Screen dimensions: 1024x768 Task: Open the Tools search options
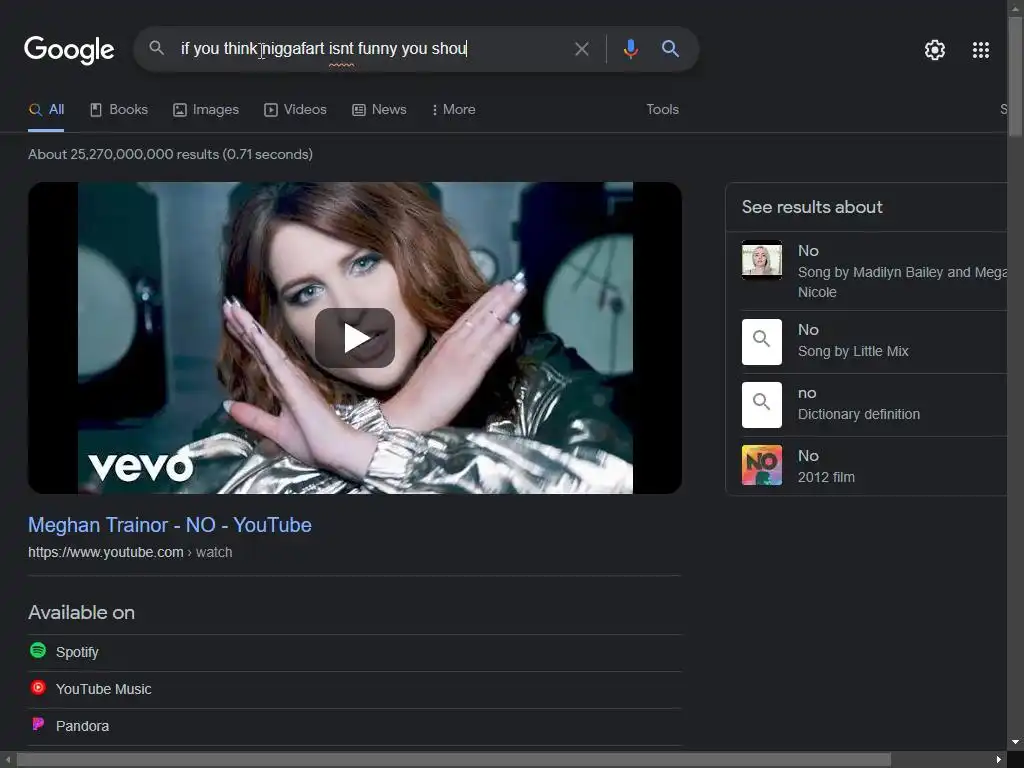click(662, 110)
